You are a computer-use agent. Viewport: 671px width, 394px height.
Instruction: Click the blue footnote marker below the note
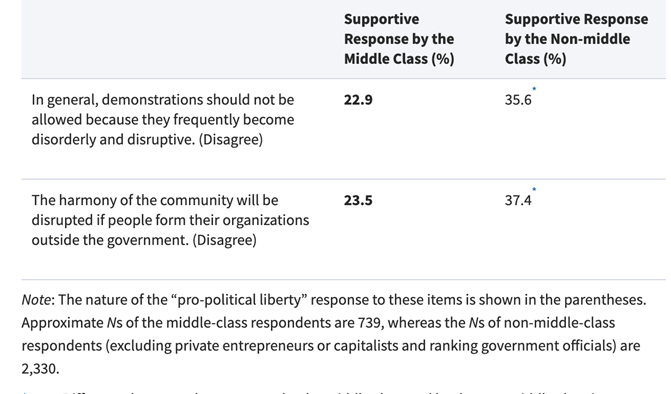[x=24, y=391]
